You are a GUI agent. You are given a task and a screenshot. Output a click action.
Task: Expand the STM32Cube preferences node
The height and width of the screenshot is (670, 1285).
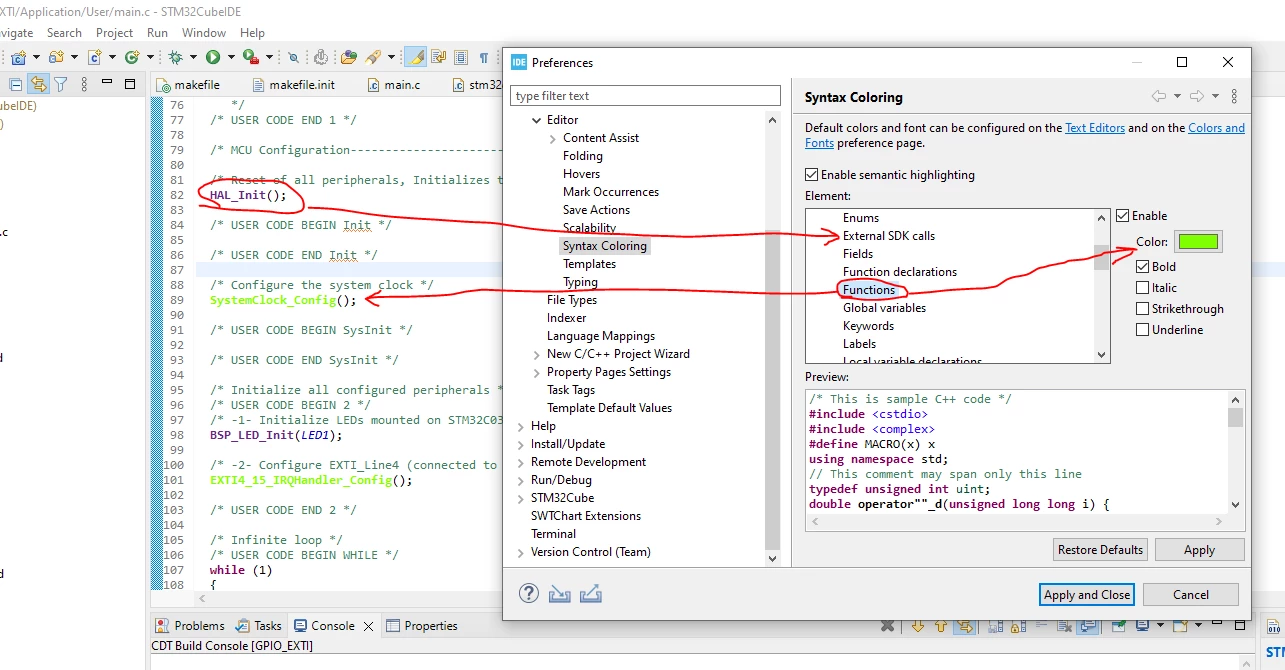pyautogui.click(x=521, y=499)
